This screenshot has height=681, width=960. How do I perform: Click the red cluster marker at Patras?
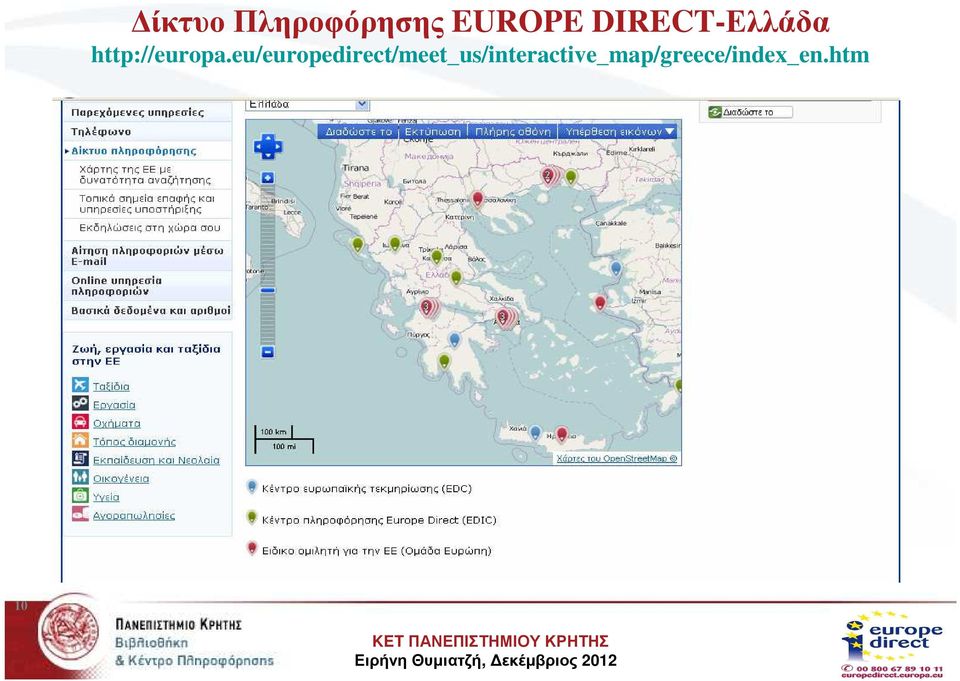pos(429,308)
